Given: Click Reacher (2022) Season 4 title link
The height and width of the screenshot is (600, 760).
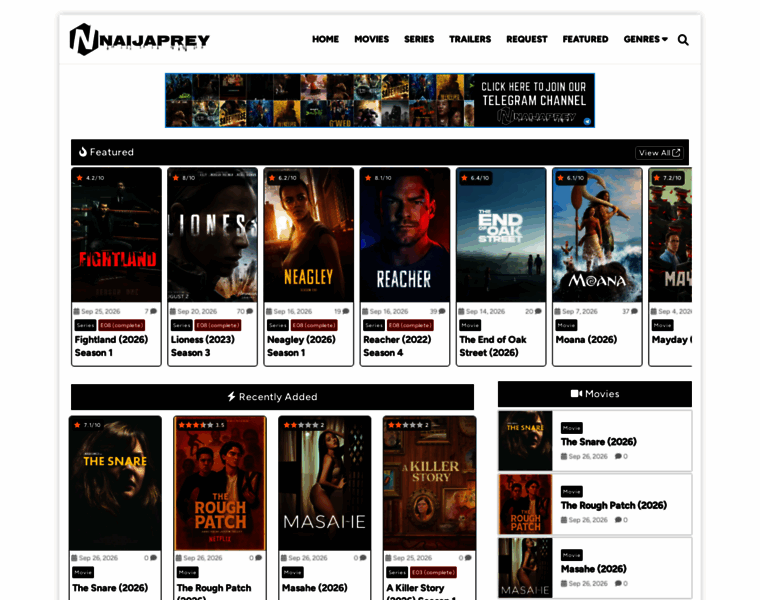Looking at the screenshot, I should tap(397, 346).
